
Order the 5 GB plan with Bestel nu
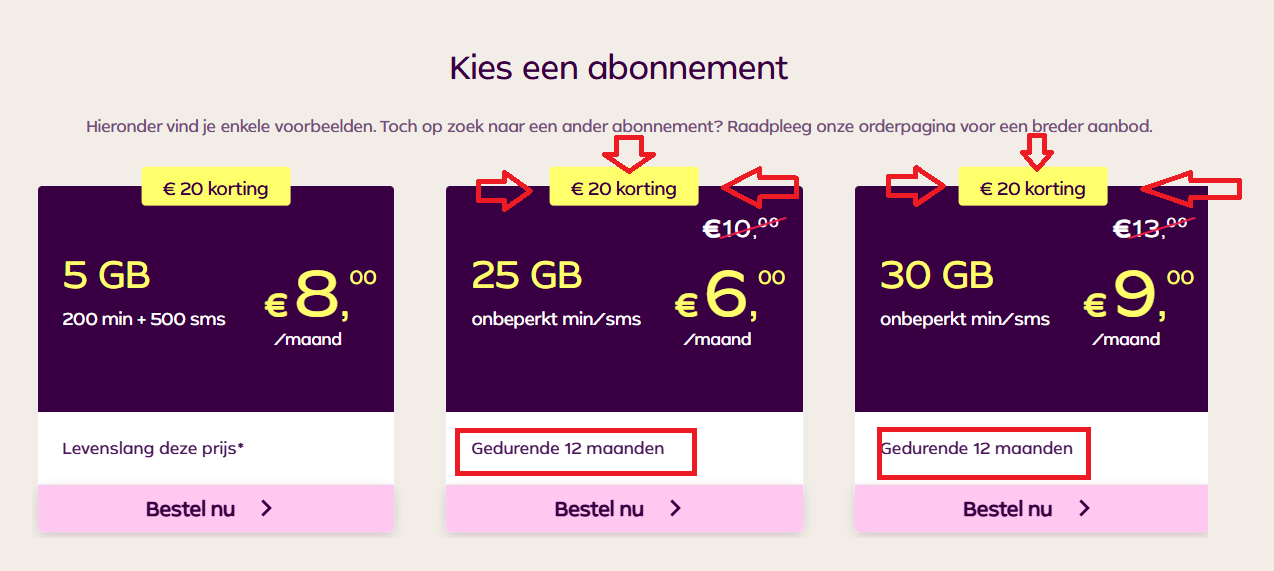(215, 509)
